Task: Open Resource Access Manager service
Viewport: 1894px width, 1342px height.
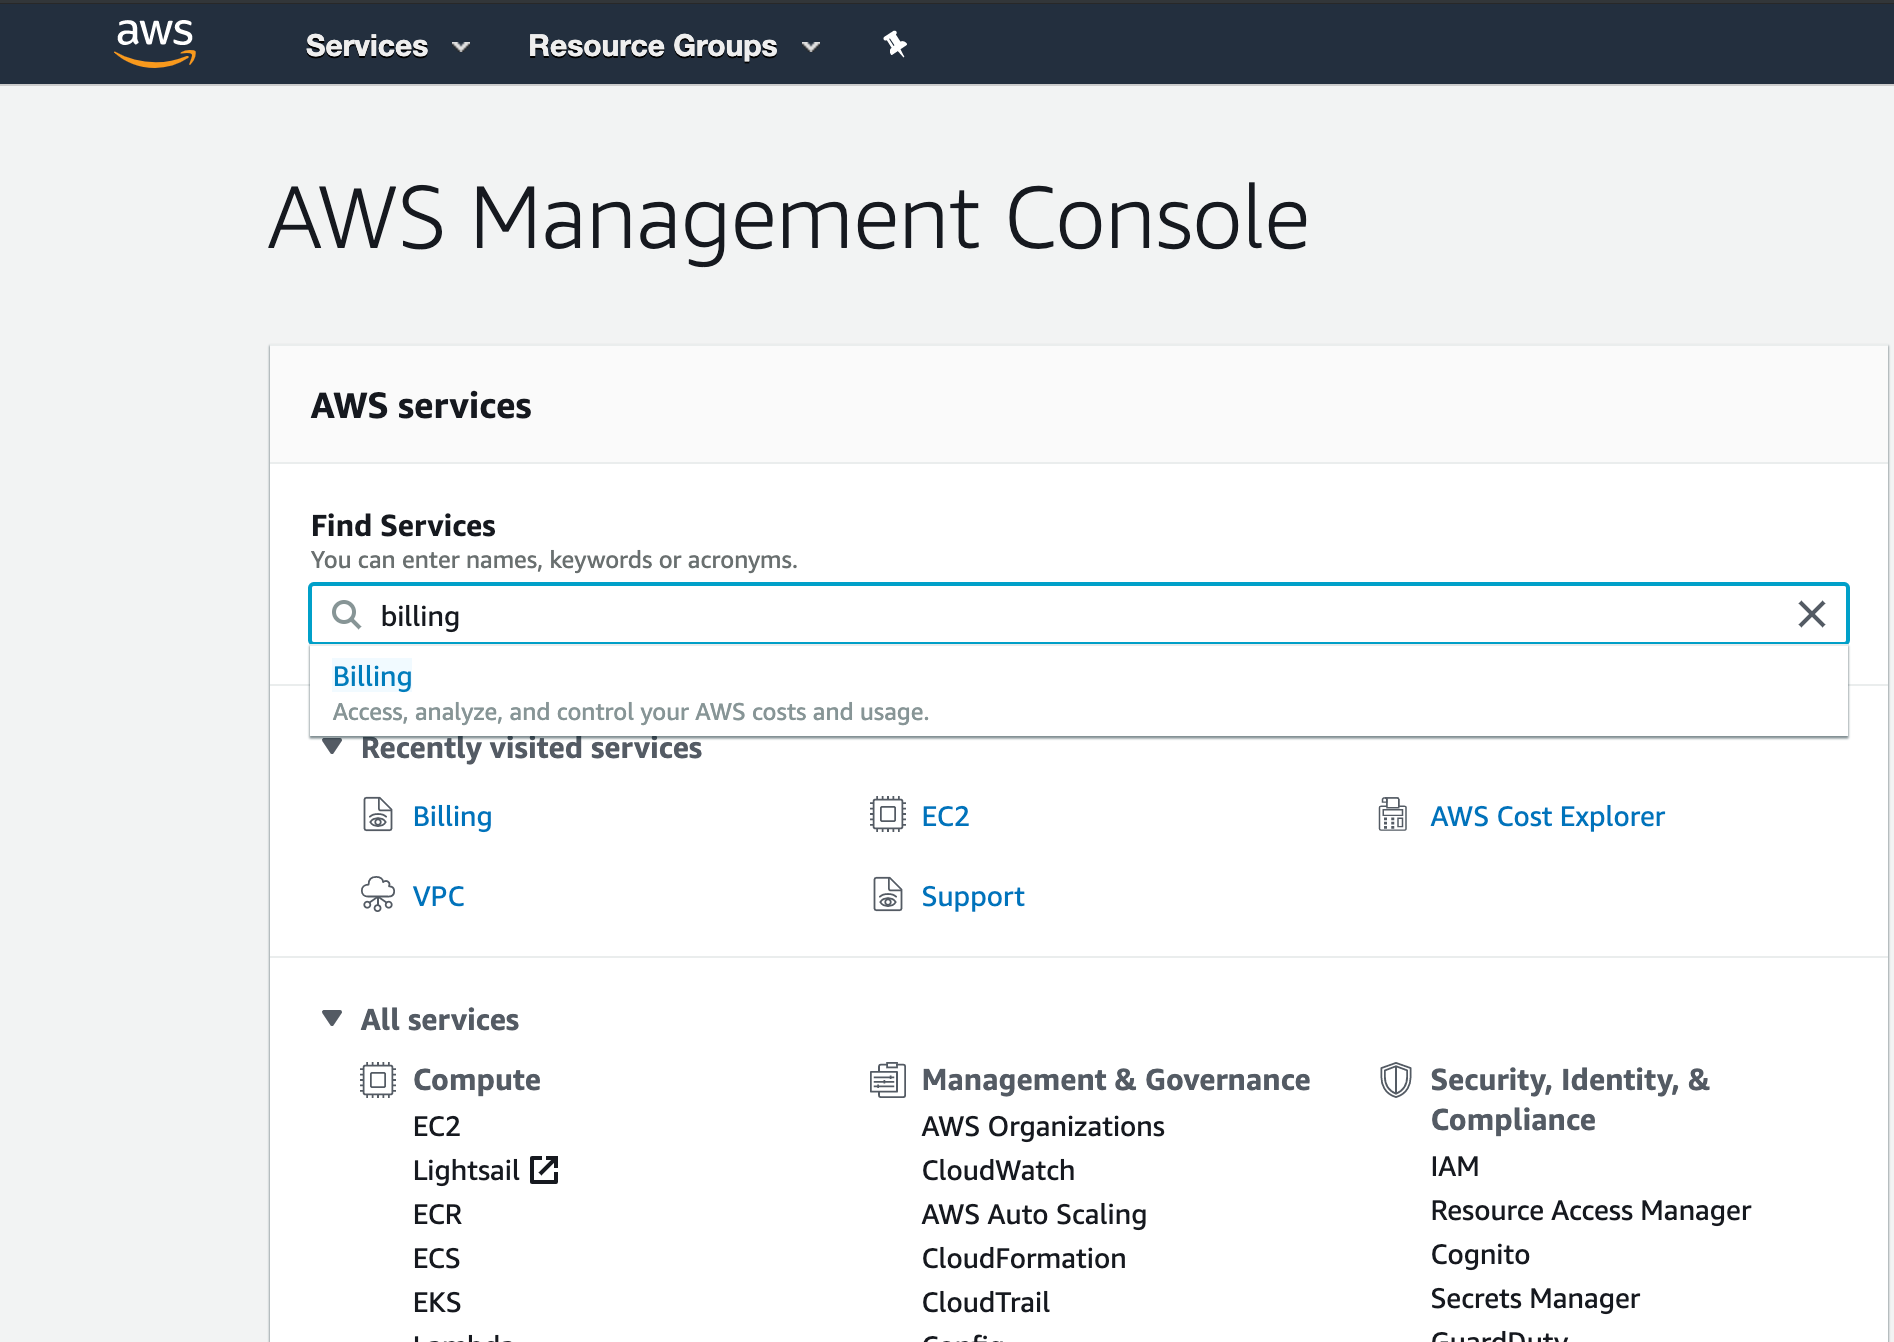Action: pyautogui.click(x=1590, y=1210)
